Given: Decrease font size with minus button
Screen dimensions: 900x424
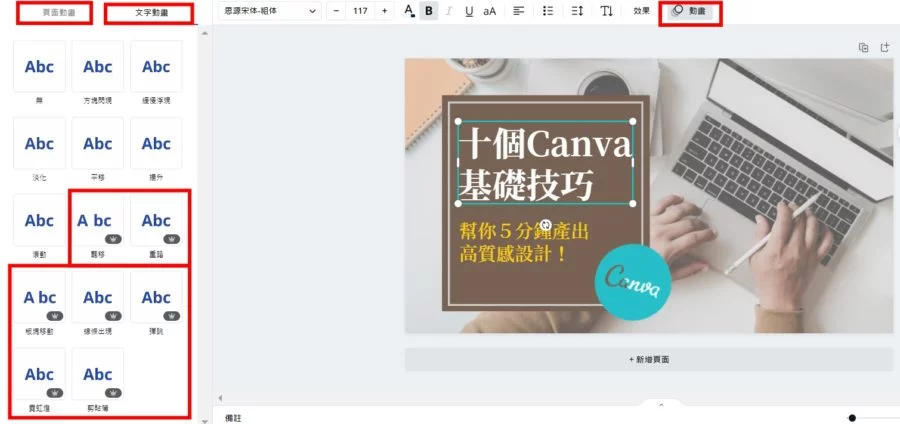Looking at the screenshot, I should (x=336, y=11).
